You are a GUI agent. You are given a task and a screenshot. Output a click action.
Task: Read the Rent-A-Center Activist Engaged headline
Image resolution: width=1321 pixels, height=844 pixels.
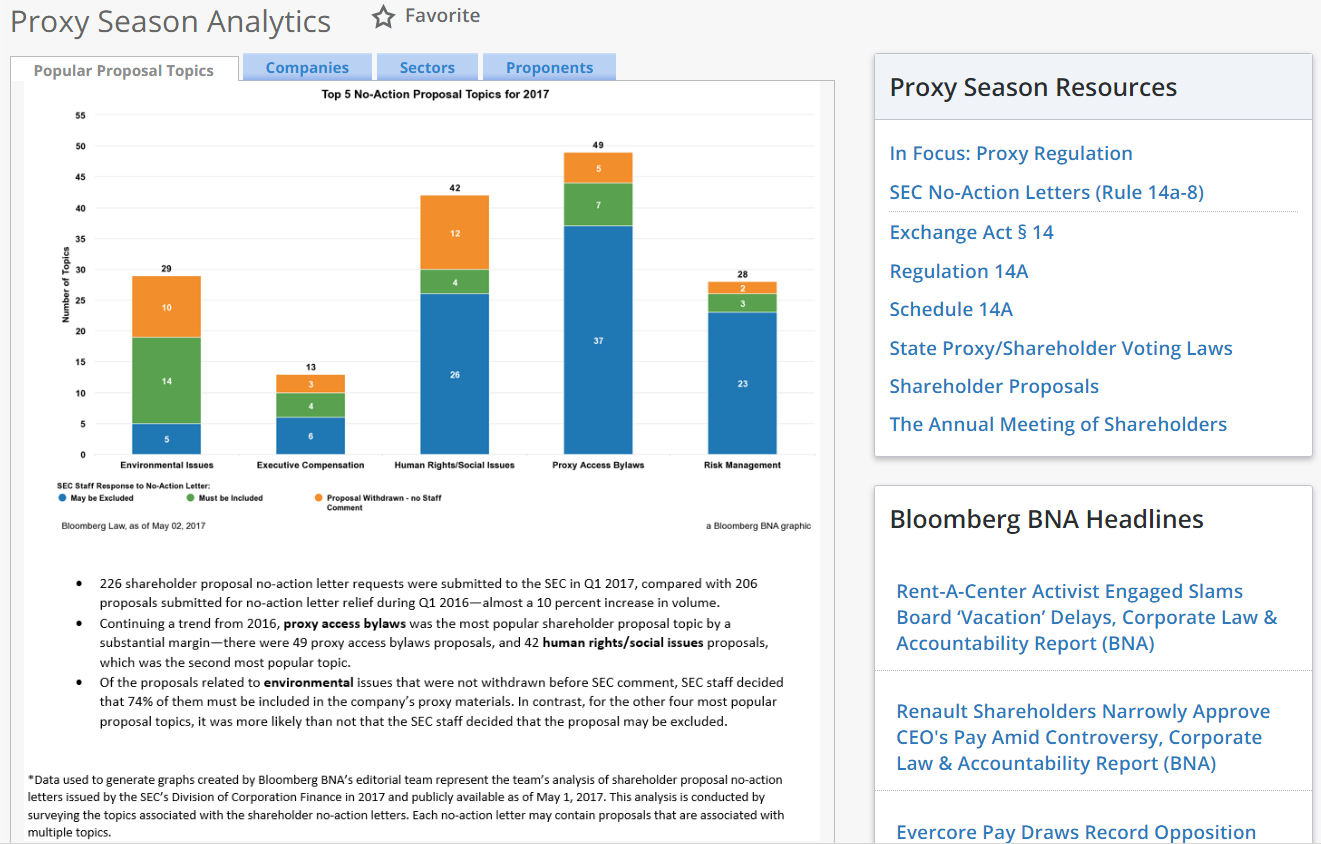[x=1086, y=617]
